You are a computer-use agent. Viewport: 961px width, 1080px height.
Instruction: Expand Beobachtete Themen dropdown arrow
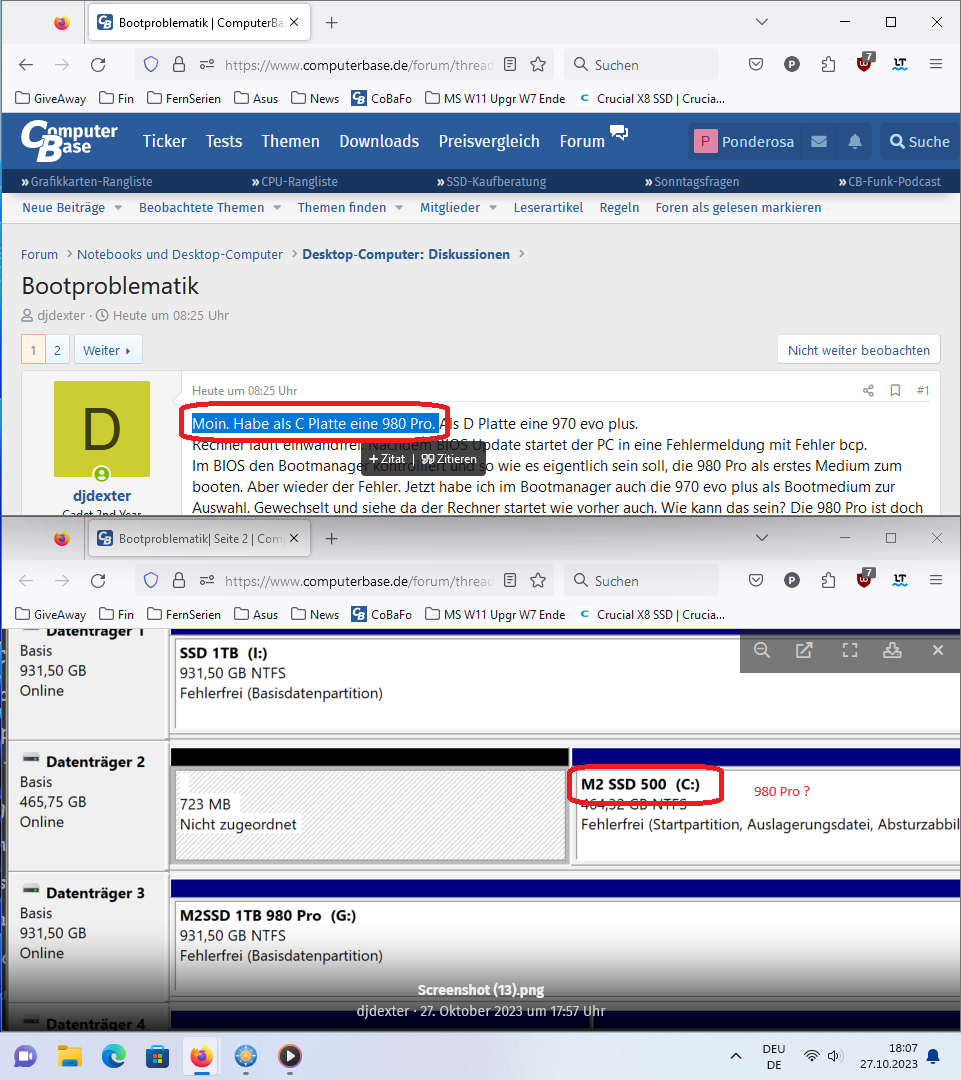coord(277,208)
